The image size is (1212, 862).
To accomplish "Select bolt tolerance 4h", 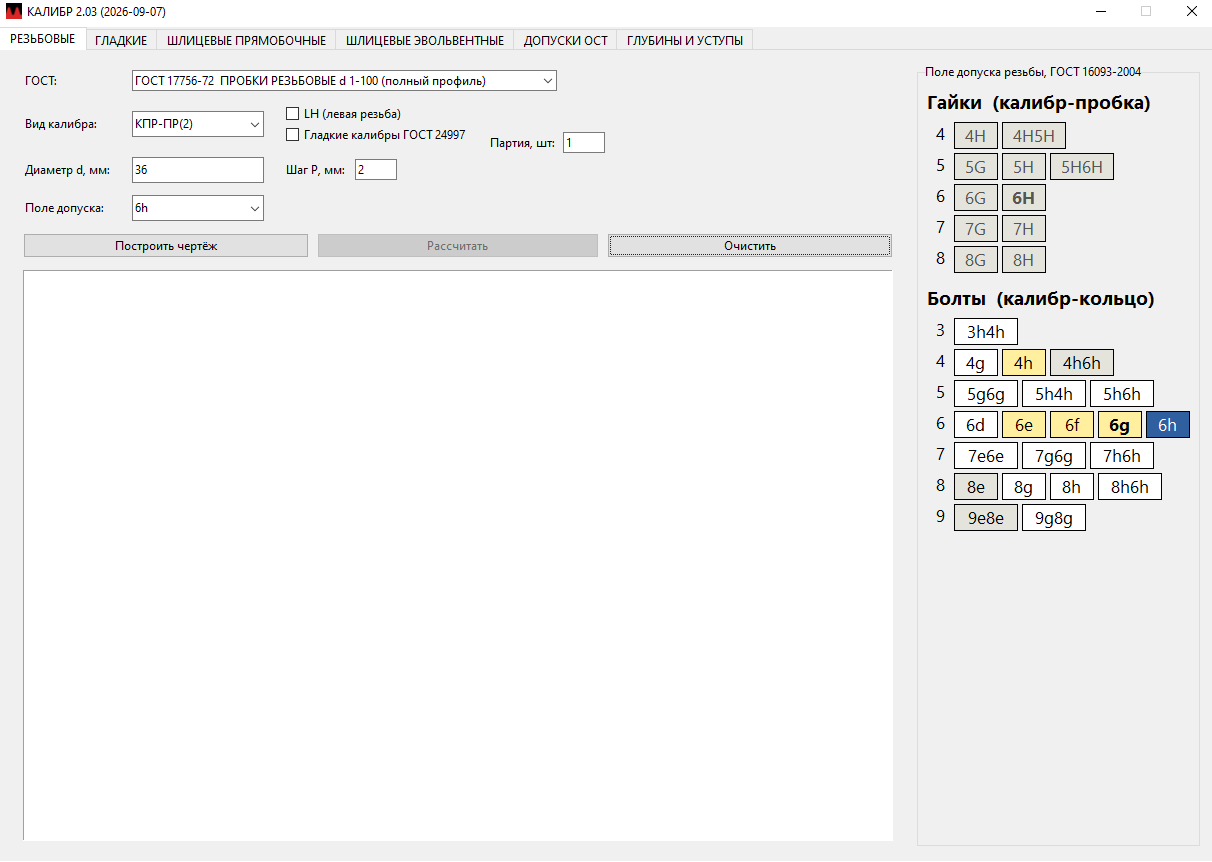I will coord(1024,363).
